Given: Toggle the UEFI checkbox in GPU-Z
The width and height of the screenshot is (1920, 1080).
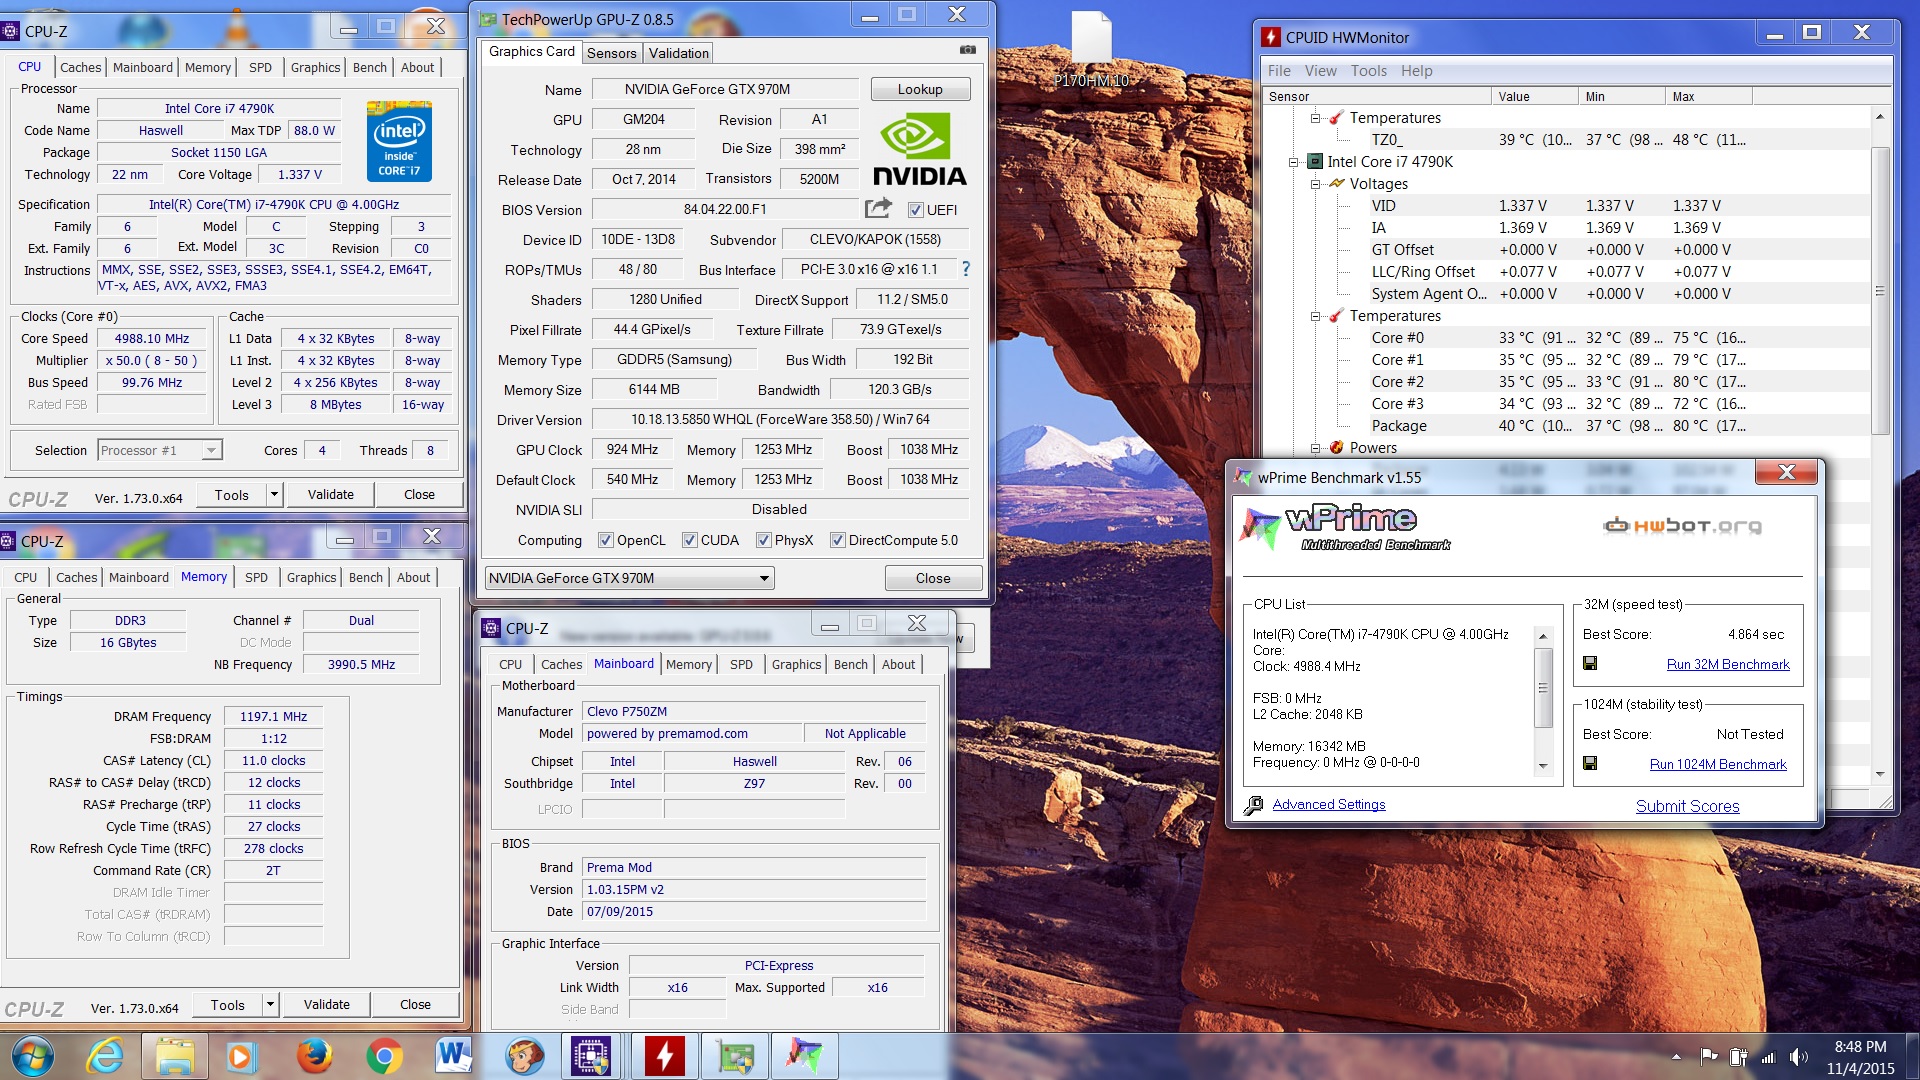Looking at the screenshot, I should tap(915, 210).
